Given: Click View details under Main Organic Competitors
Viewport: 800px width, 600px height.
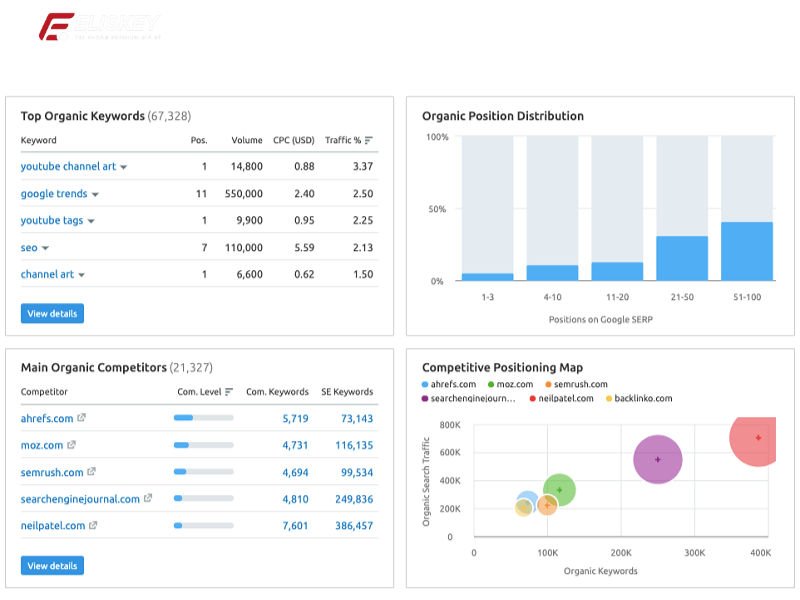Looking at the screenshot, I should [x=51, y=565].
